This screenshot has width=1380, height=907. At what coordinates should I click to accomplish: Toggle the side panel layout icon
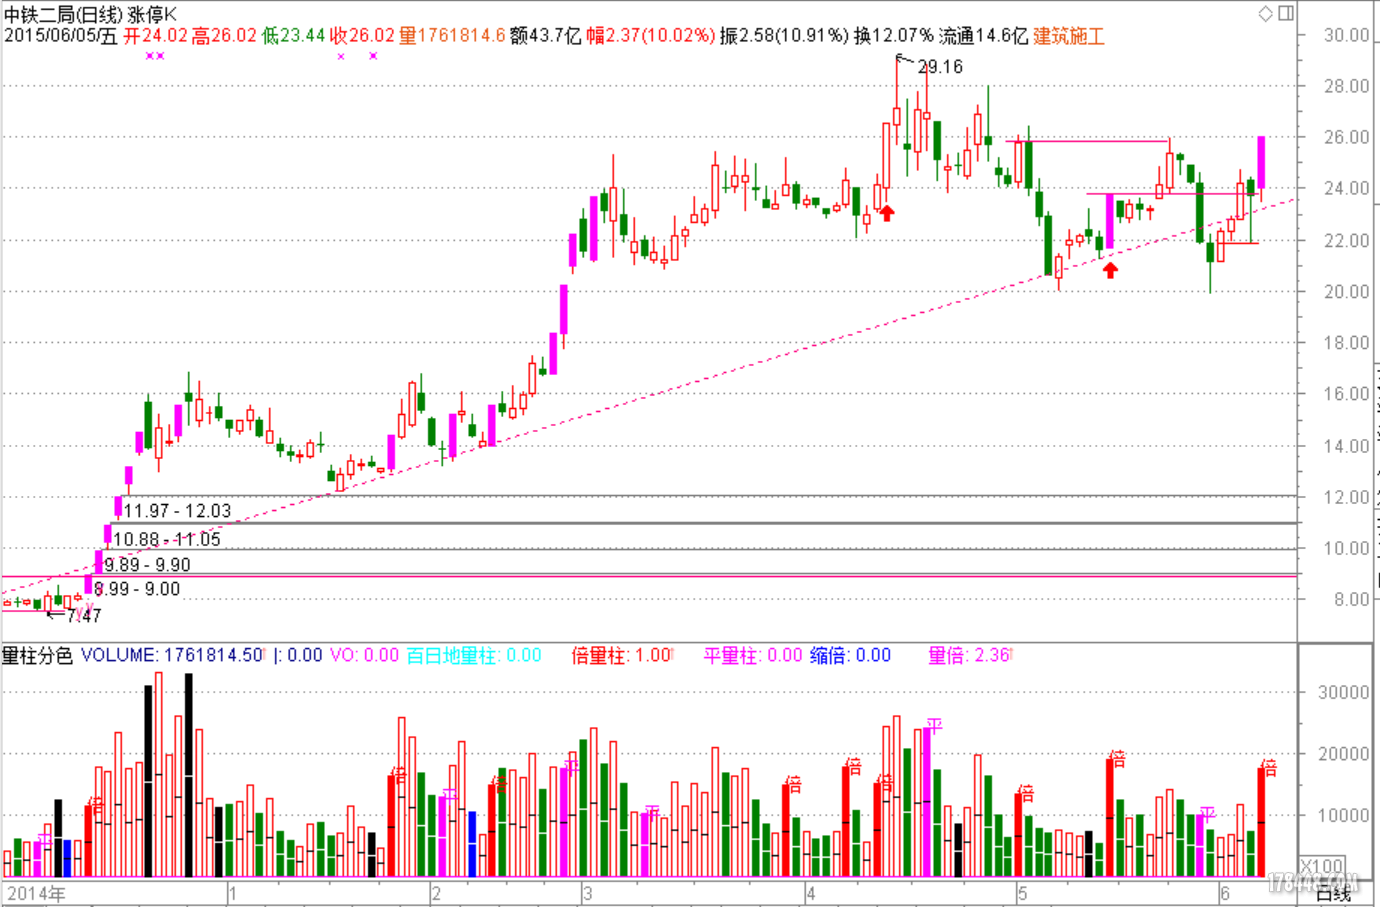point(1286,13)
